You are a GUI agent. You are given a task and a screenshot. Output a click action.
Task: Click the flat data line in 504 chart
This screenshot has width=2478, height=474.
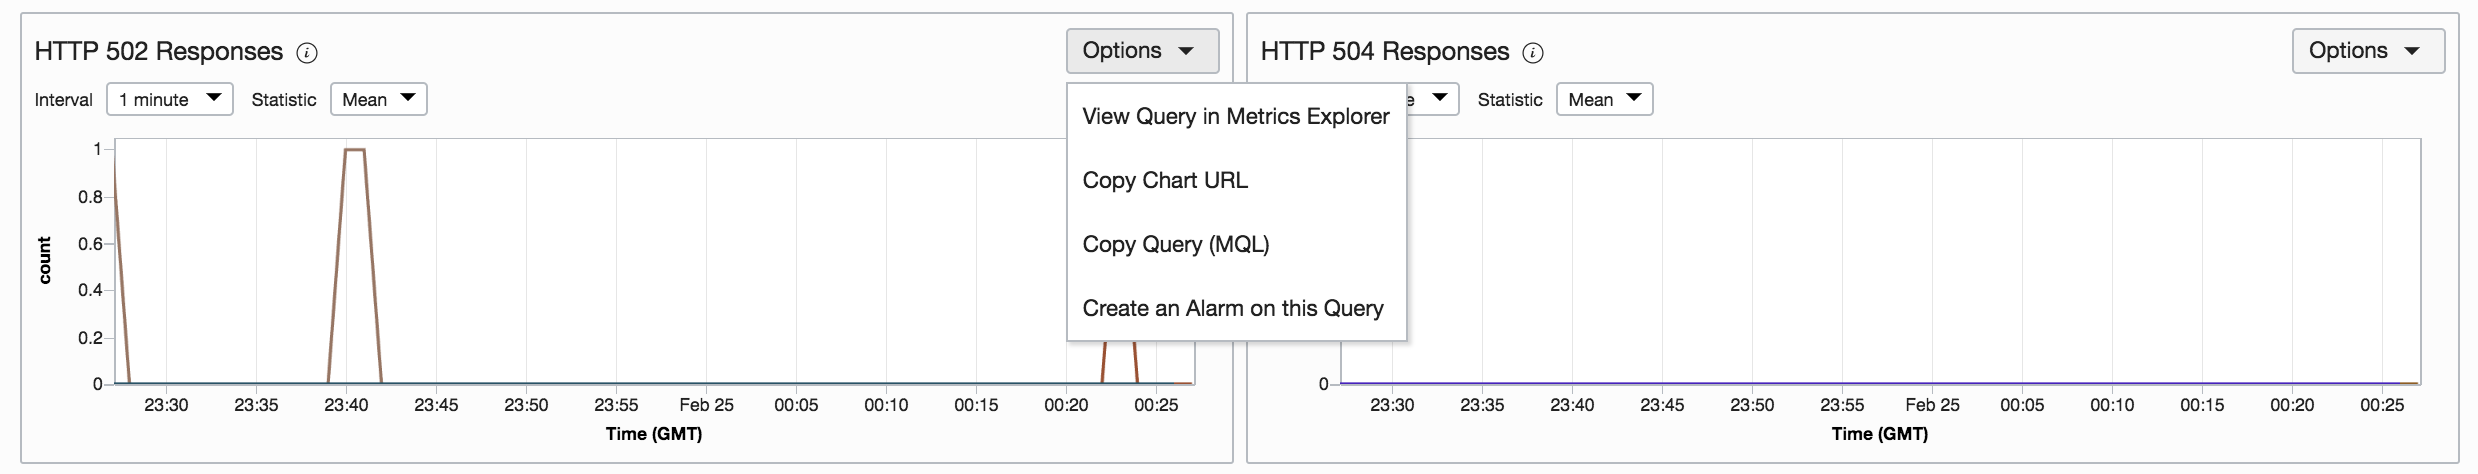click(x=1880, y=383)
